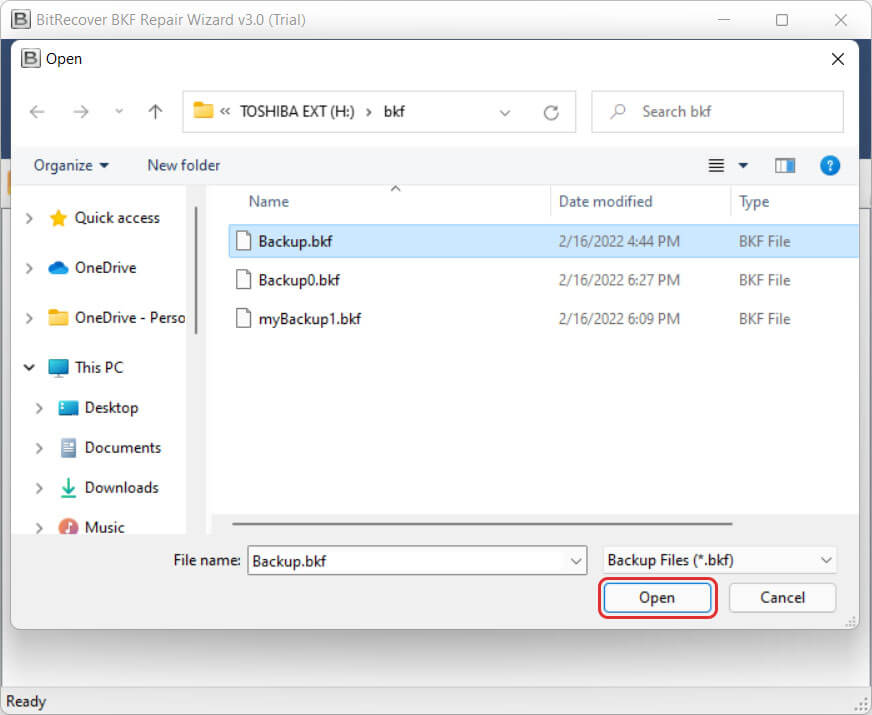Open the Desktop folder in sidebar
Viewport: 872px width, 715px height.
[111, 407]
